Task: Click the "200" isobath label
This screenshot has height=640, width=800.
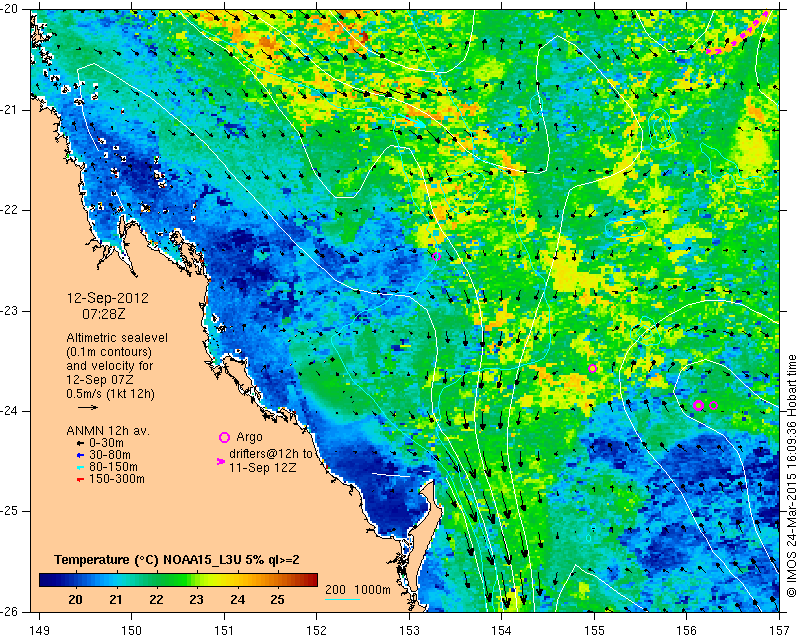Action: (335, 590)
